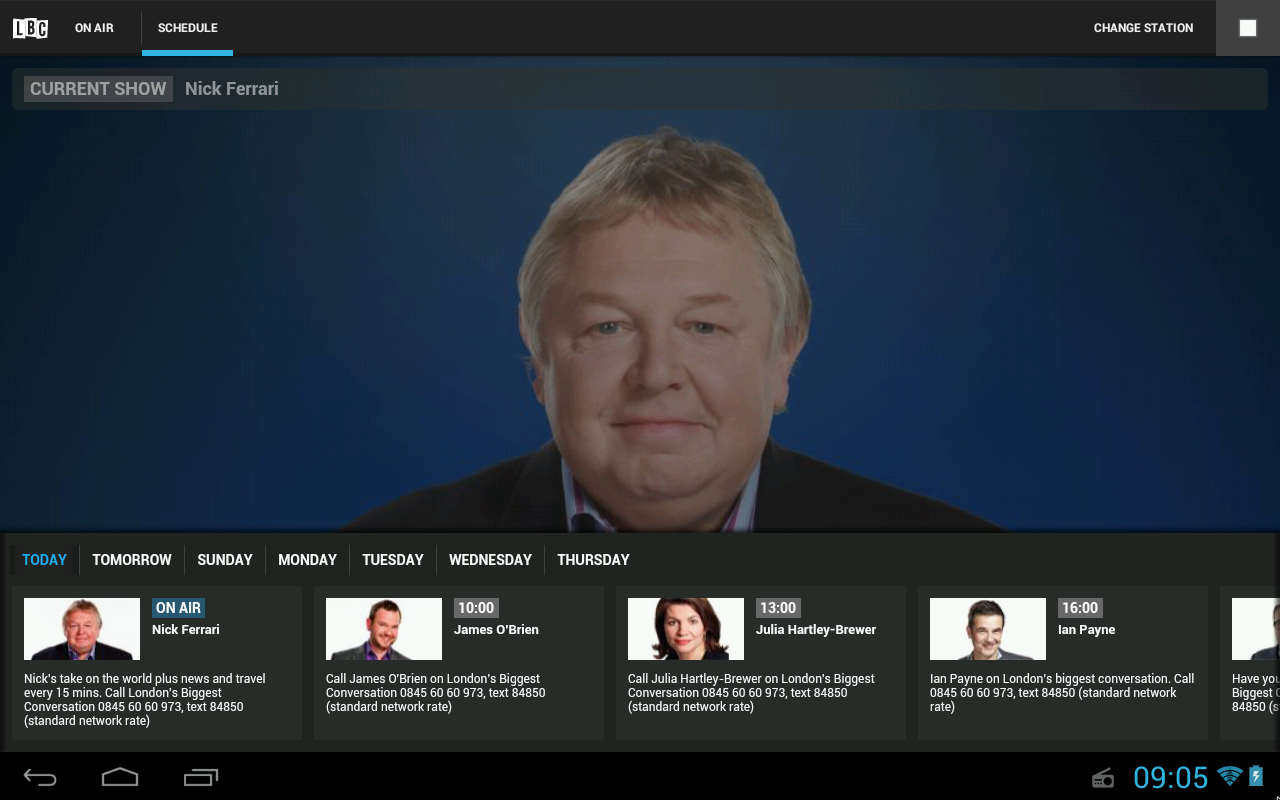Click the ON AIR badge on Nick Ferrari
1280x800 pixels.
point(178,607)
